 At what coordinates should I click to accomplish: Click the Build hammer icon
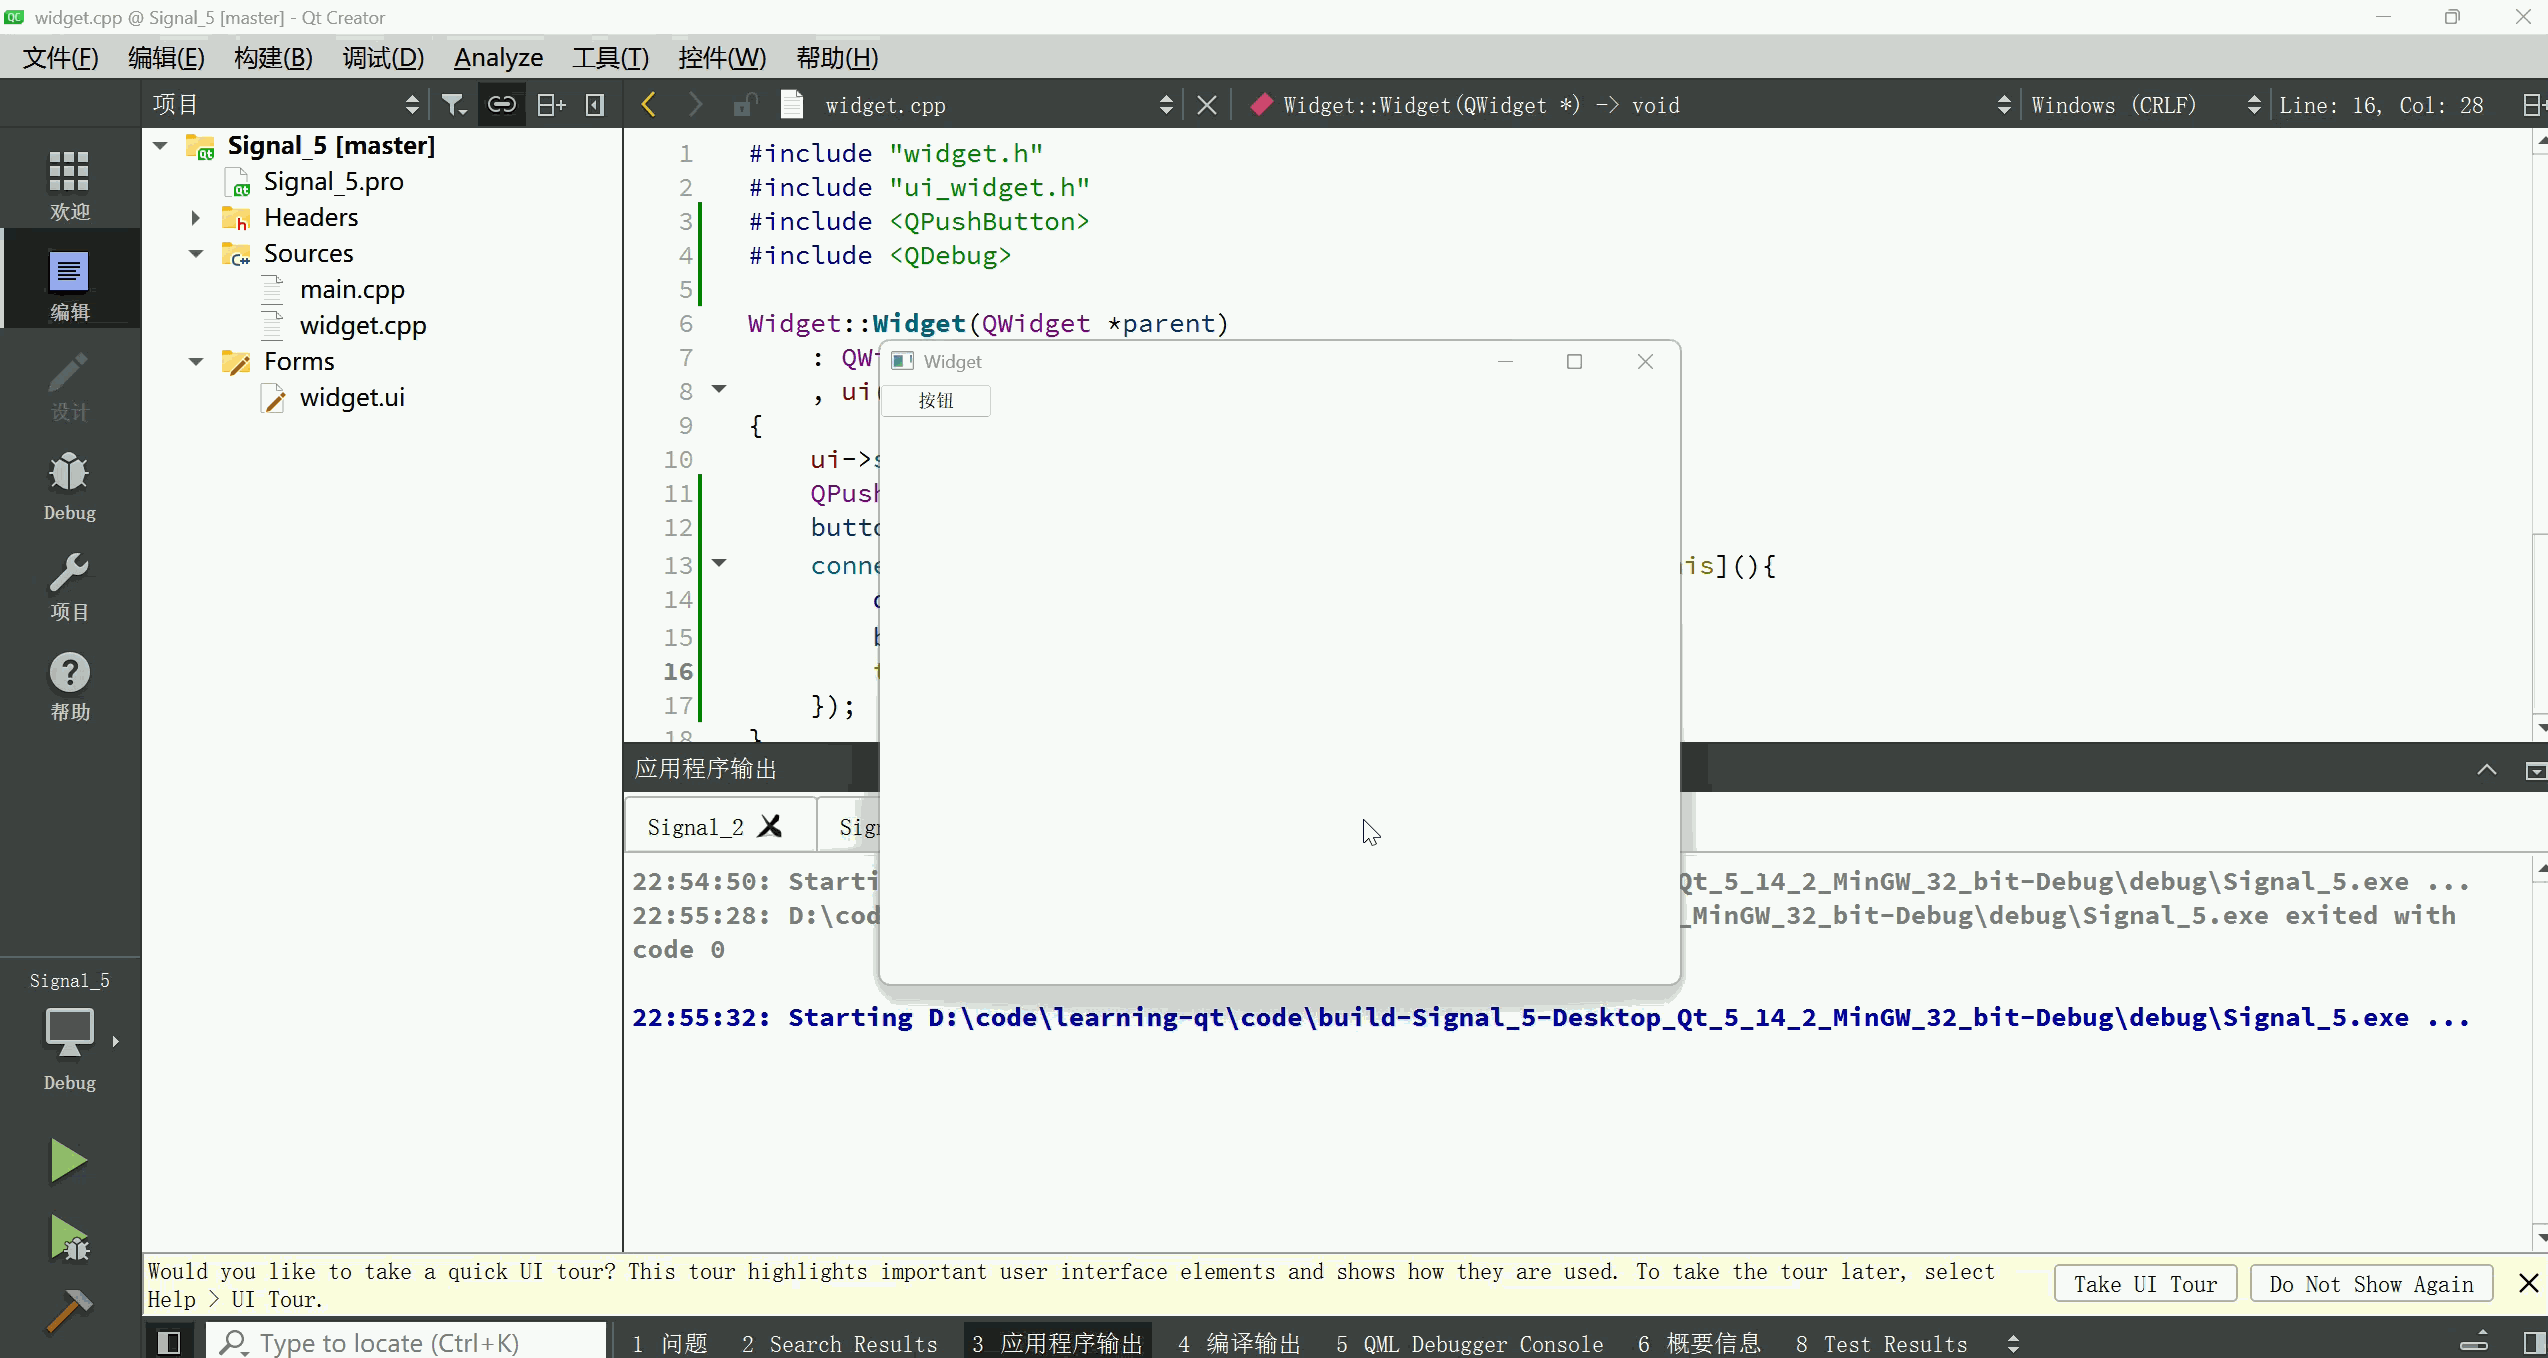(68, 1311)
